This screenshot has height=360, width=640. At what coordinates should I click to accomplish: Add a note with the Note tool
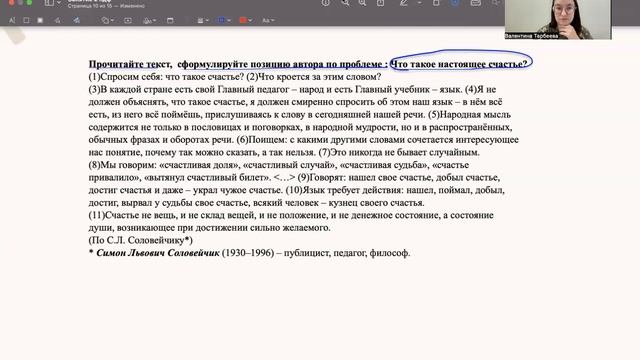[x=170, y=20]
